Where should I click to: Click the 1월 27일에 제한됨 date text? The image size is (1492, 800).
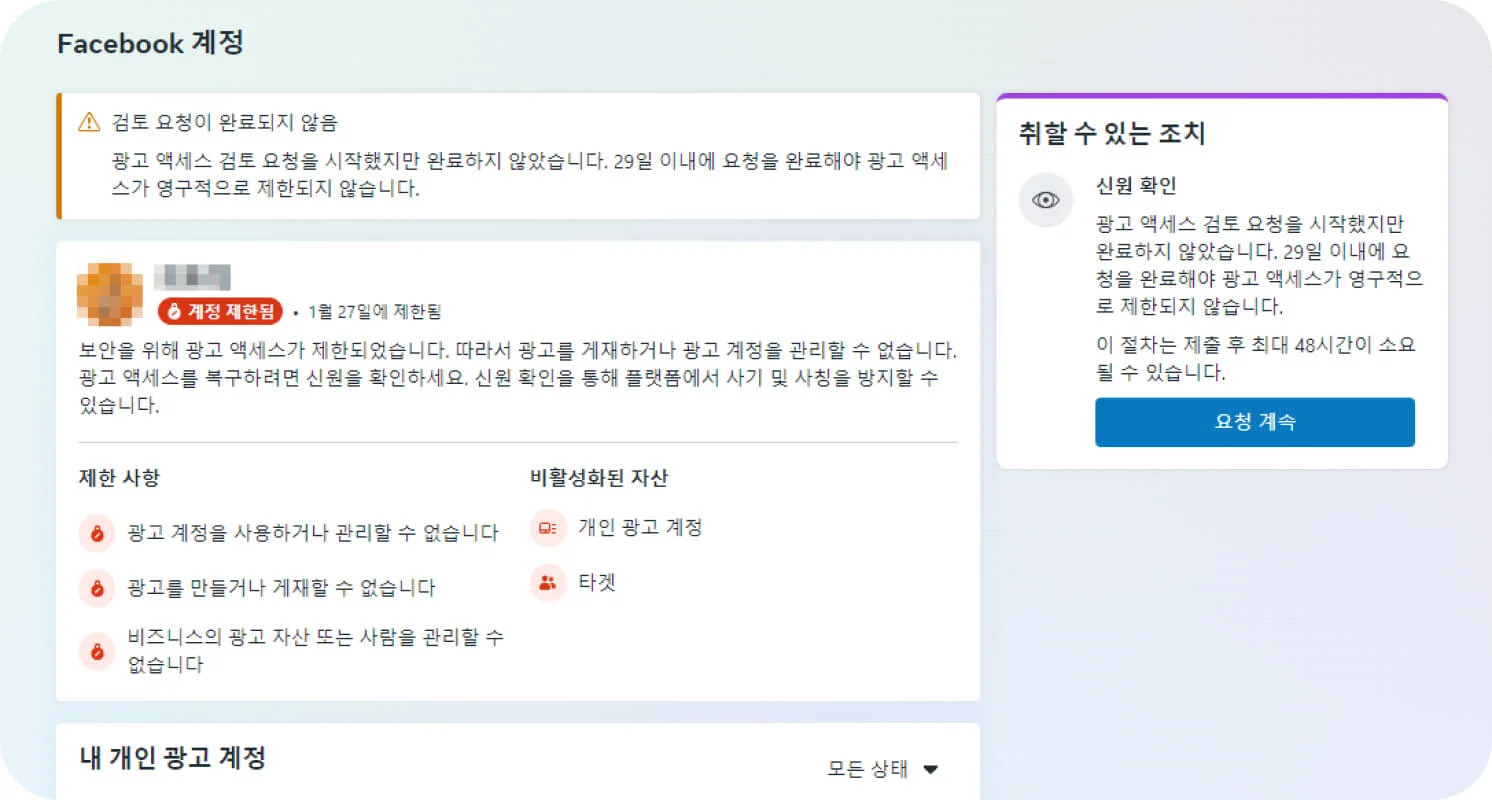click(x=375, y=312)
